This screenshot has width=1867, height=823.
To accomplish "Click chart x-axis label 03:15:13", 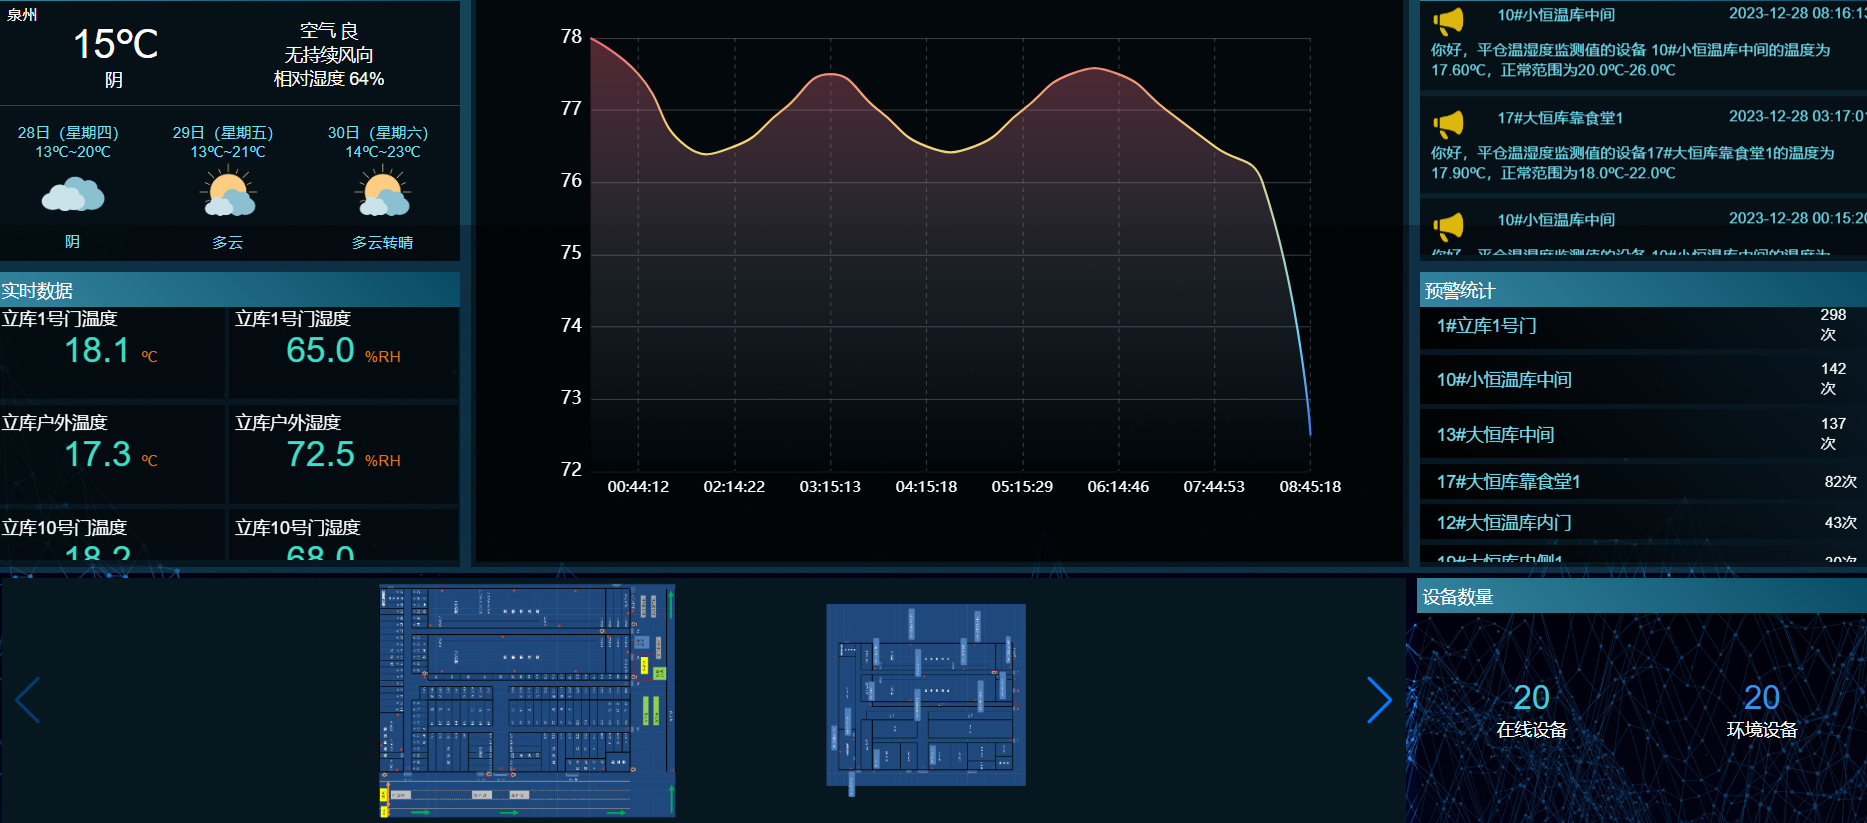I will (x=830, y=487).
